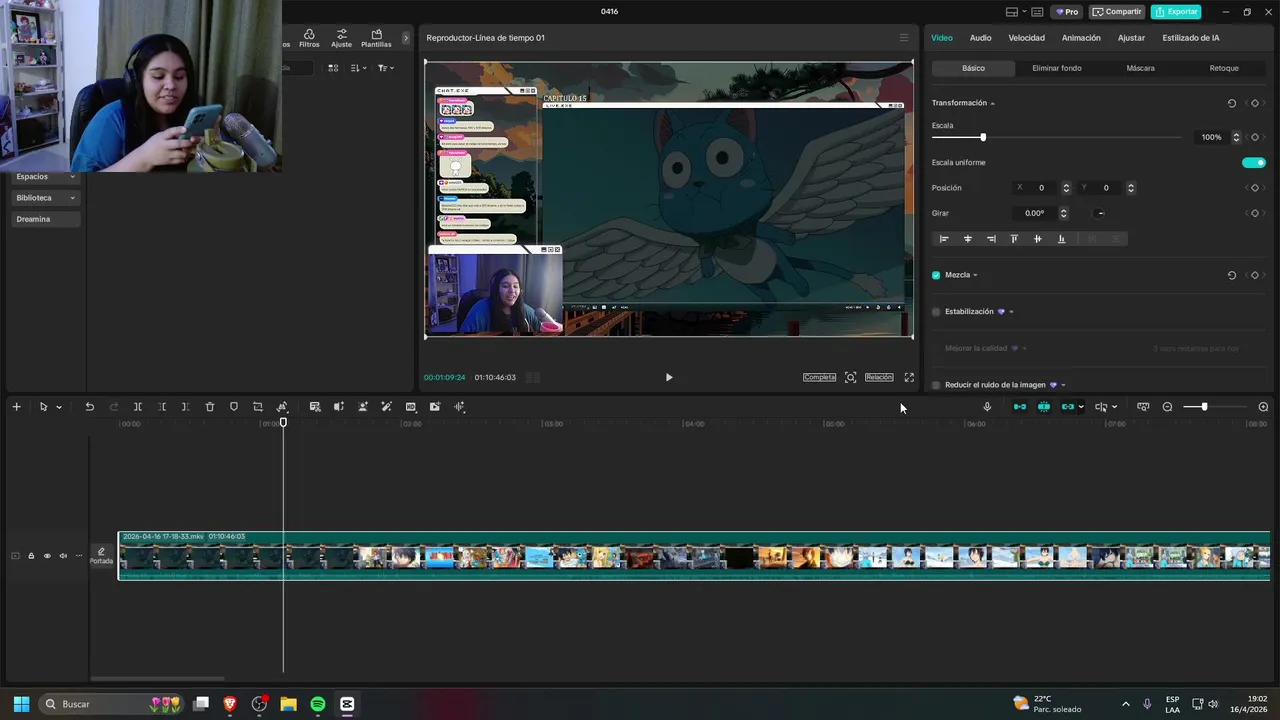Click the timeline zoom in magnifier icon

pyautogui.click(x=1263, y=407)
